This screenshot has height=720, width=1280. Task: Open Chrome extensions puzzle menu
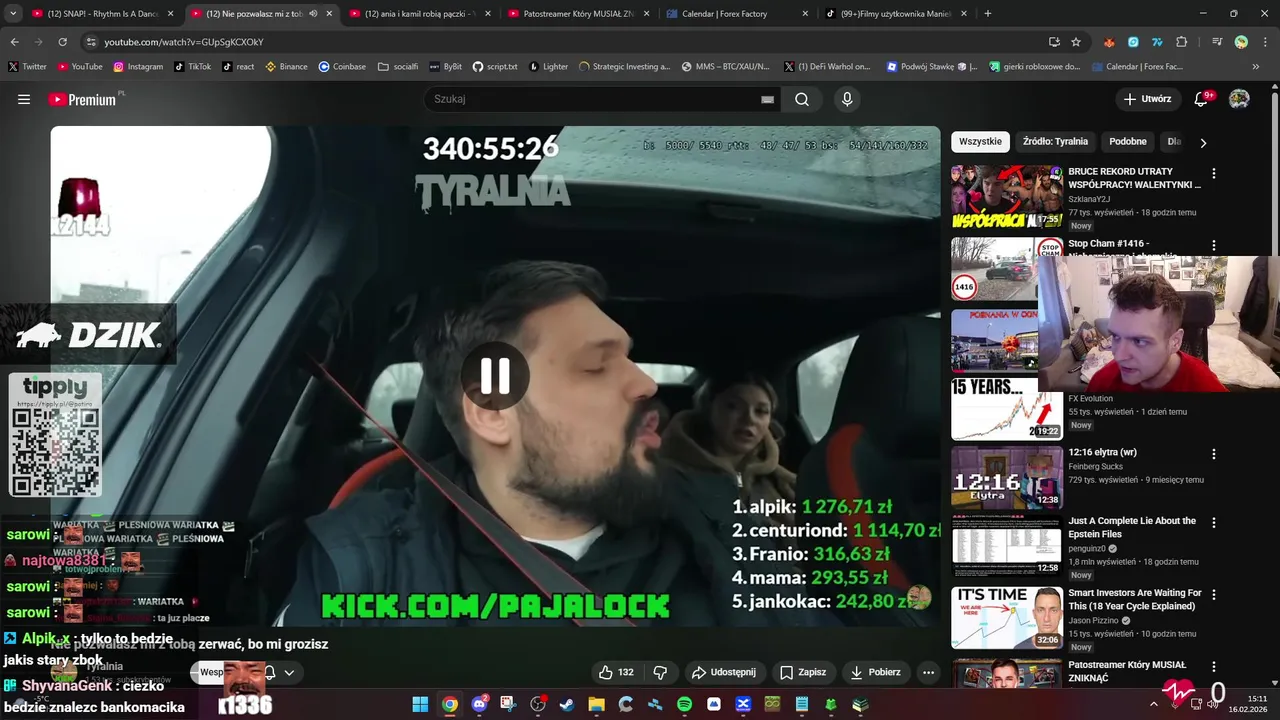point(1182,42)
